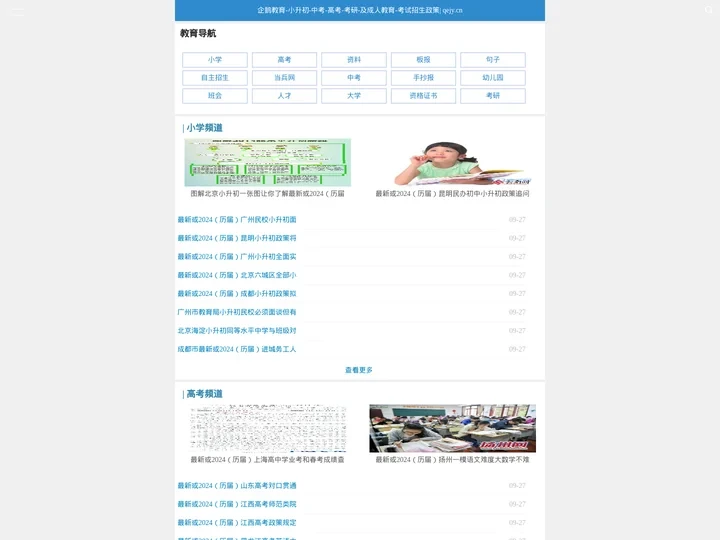Open article 成都小升初政策拟

point(237,293)
